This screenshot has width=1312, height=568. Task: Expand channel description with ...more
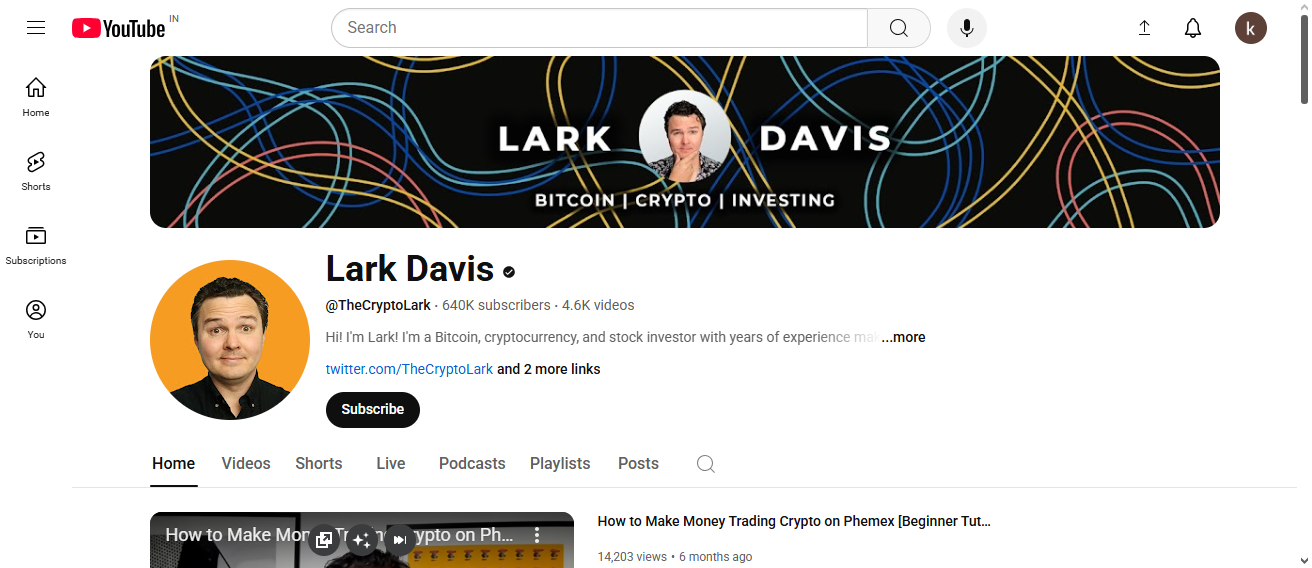903,337
